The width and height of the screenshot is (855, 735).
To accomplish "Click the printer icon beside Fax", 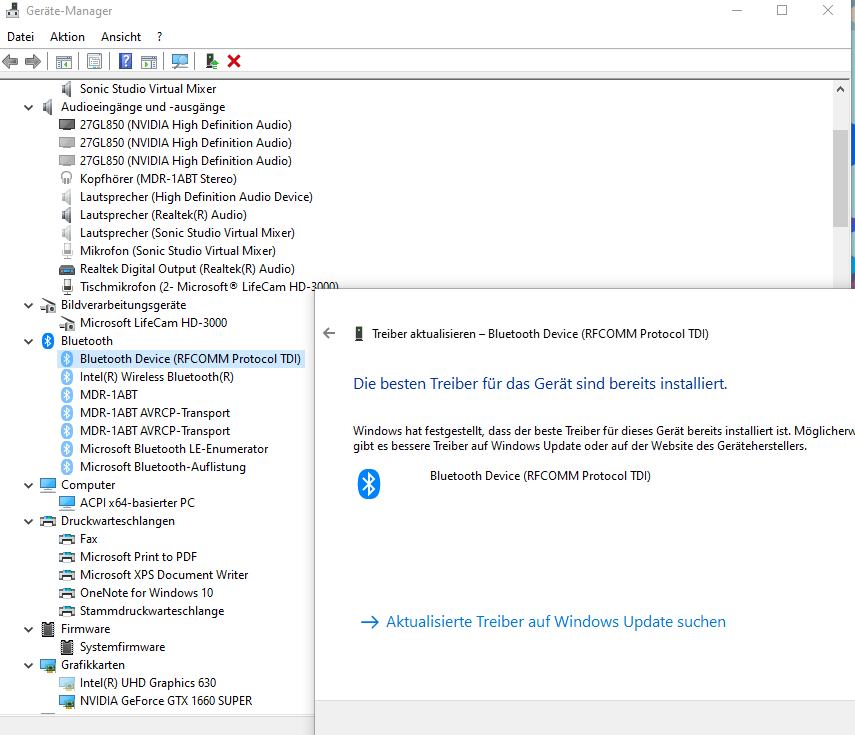I will click(x=67, y=539).
